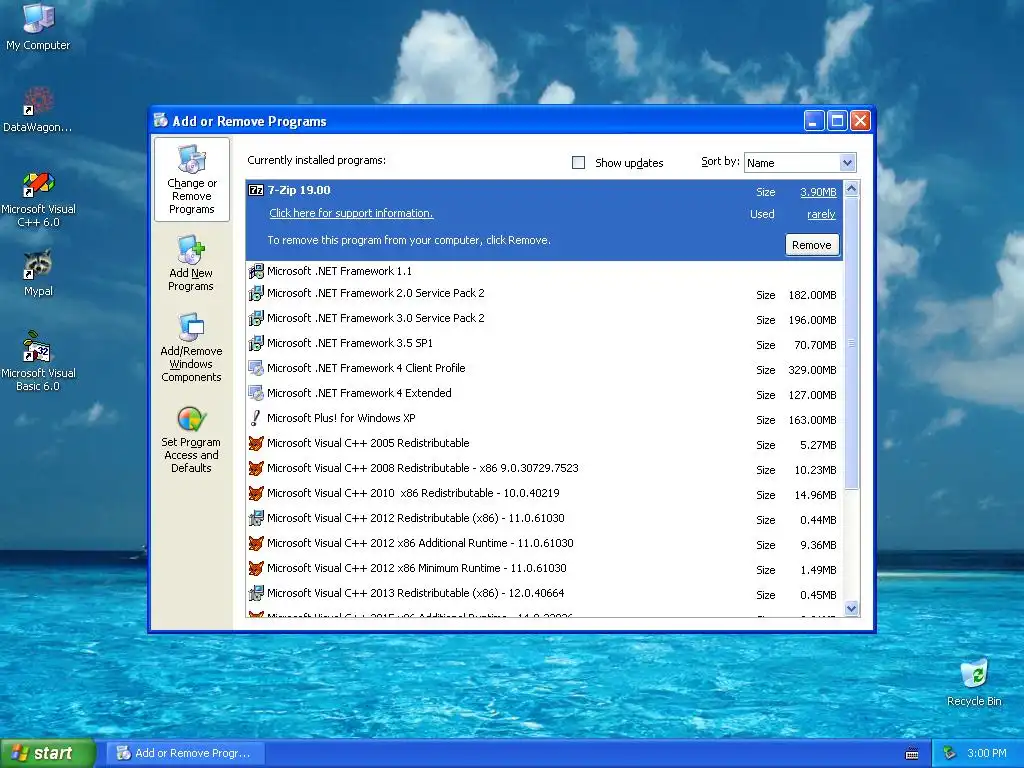Click the system tray icon beside the clock
The width and height of the screenshot is (1024, 768).
(x=949, y=753)
